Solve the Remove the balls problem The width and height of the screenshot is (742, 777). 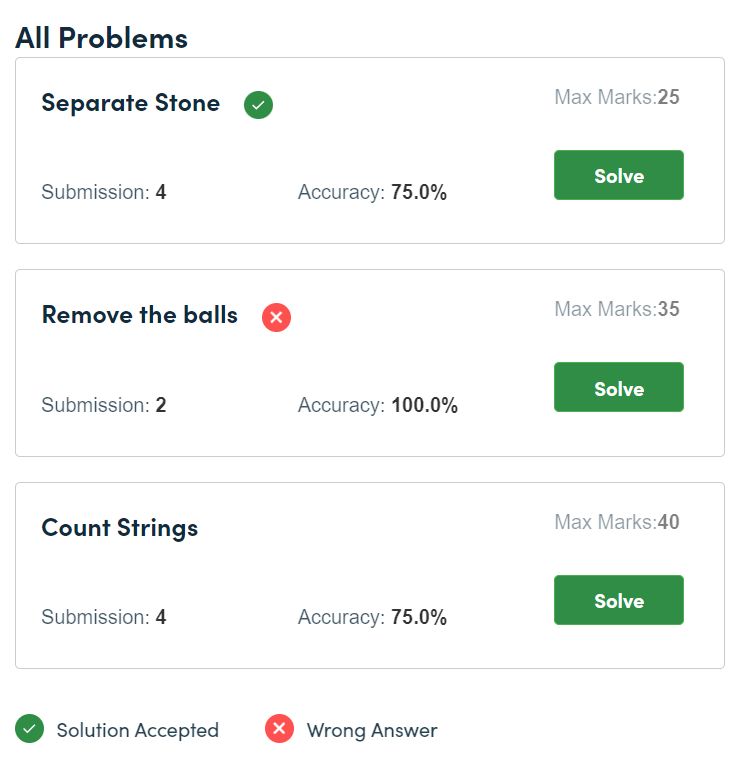click(619, 387)
